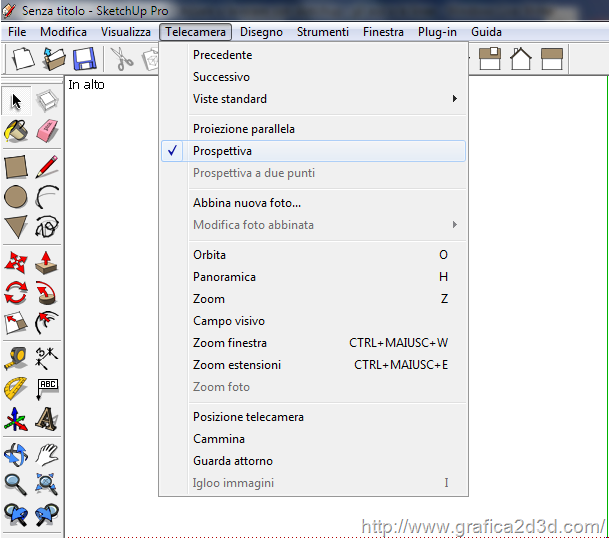
Task: Open the Disegno menu
Action: click(261, 32)
